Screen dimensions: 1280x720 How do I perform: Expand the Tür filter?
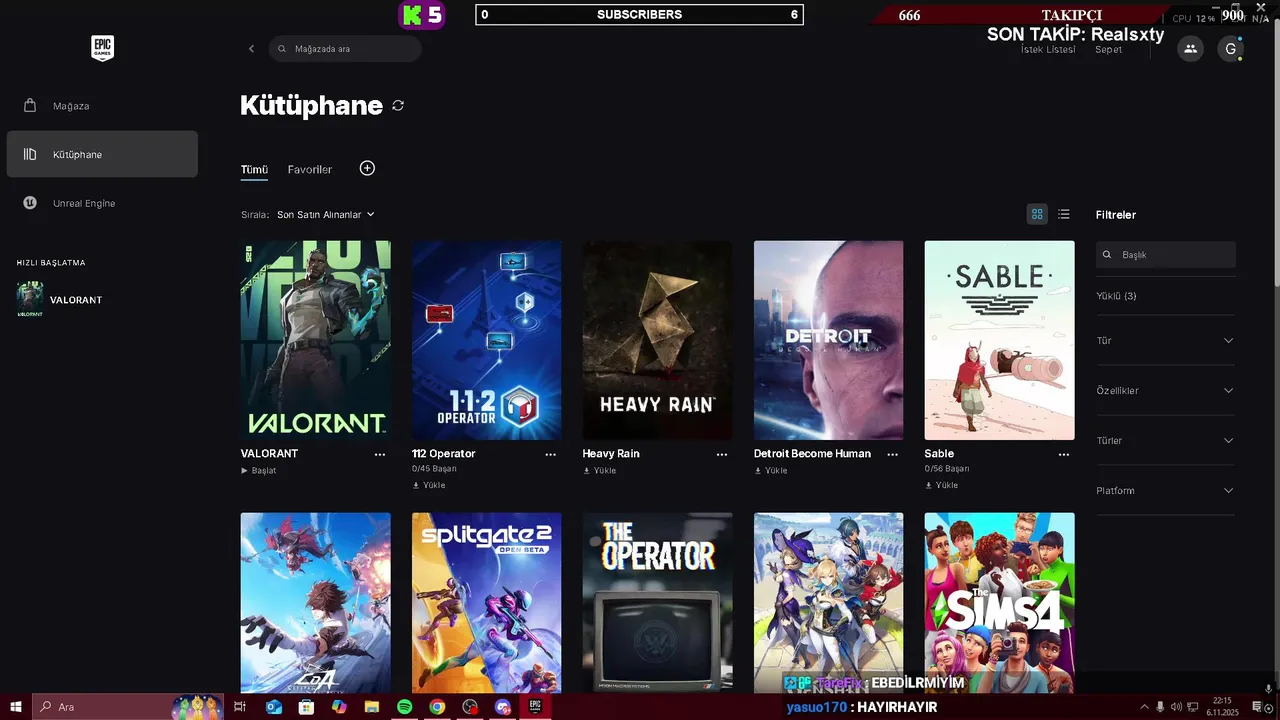[x=1165, y=340]
